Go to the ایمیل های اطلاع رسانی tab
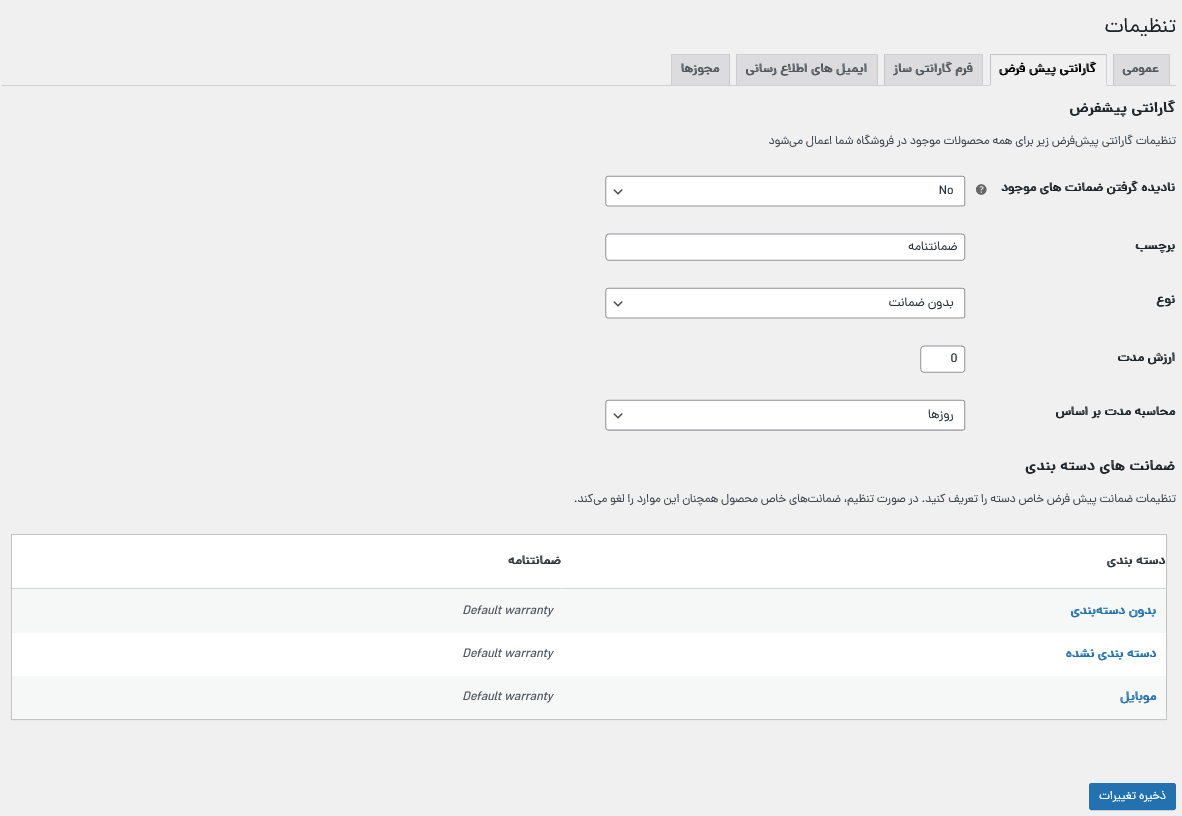This screenshot has height=816, width=1182. tap(807, 69)
